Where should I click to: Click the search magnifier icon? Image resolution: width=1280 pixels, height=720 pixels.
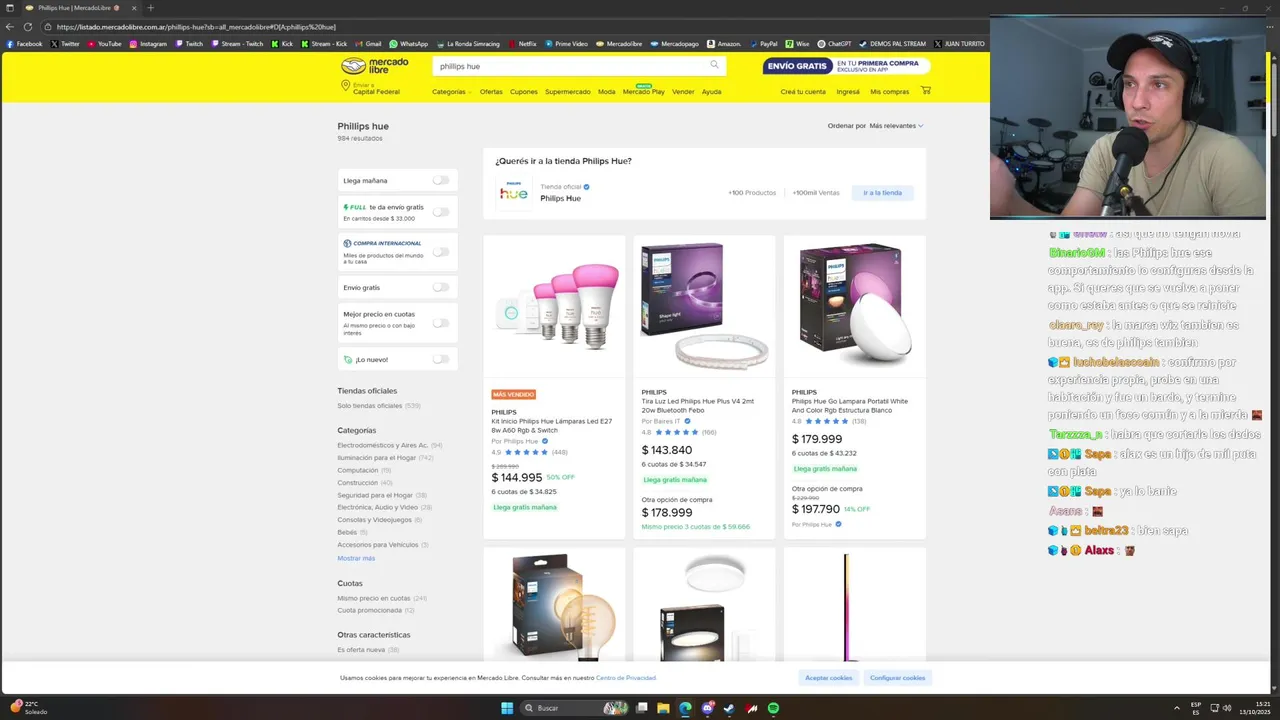tap(714, 65)
